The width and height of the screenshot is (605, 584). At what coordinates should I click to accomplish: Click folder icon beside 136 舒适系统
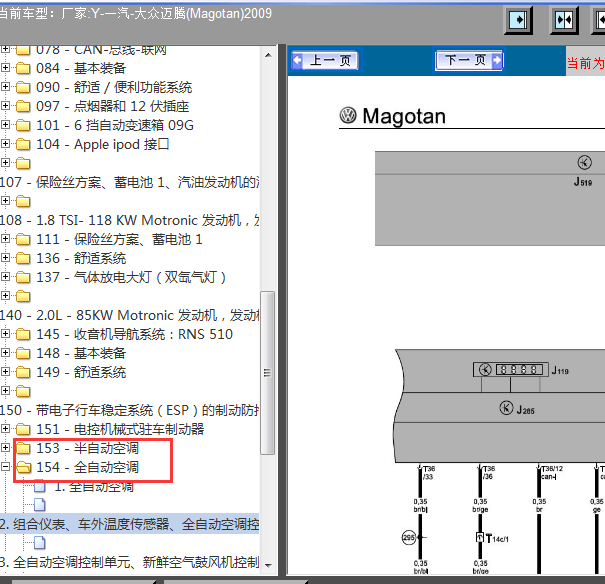(x=23, y=258)
